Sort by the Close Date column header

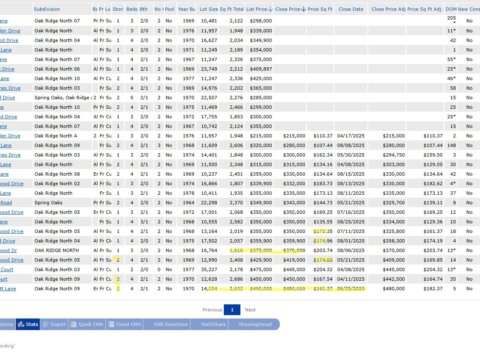[x=351, y=9]
